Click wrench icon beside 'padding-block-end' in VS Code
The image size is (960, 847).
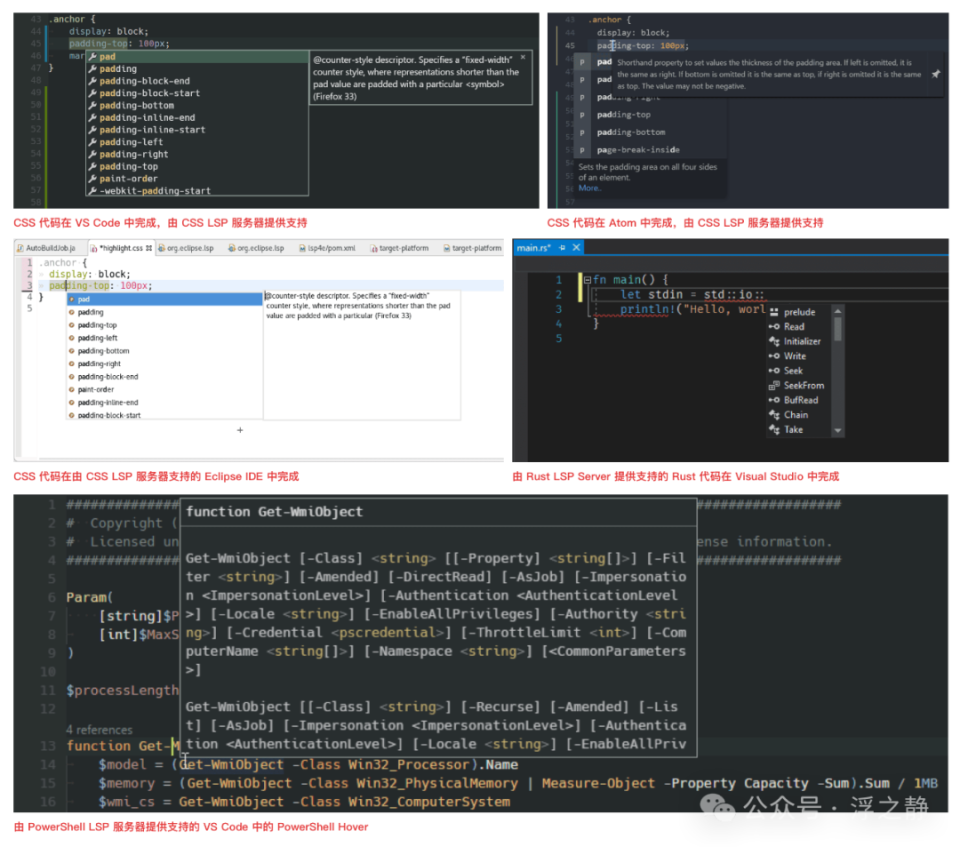(92, 81)
